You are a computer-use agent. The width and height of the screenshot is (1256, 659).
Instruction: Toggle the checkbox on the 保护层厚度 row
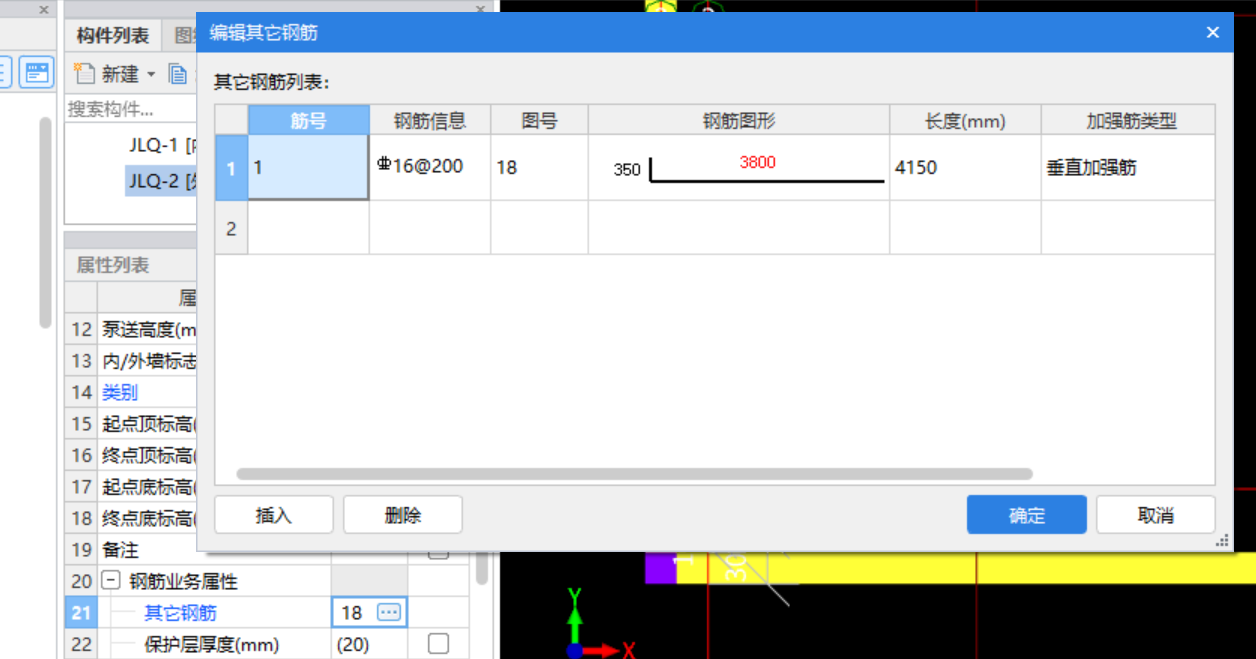pyautogui.click(x=438, y=645)
